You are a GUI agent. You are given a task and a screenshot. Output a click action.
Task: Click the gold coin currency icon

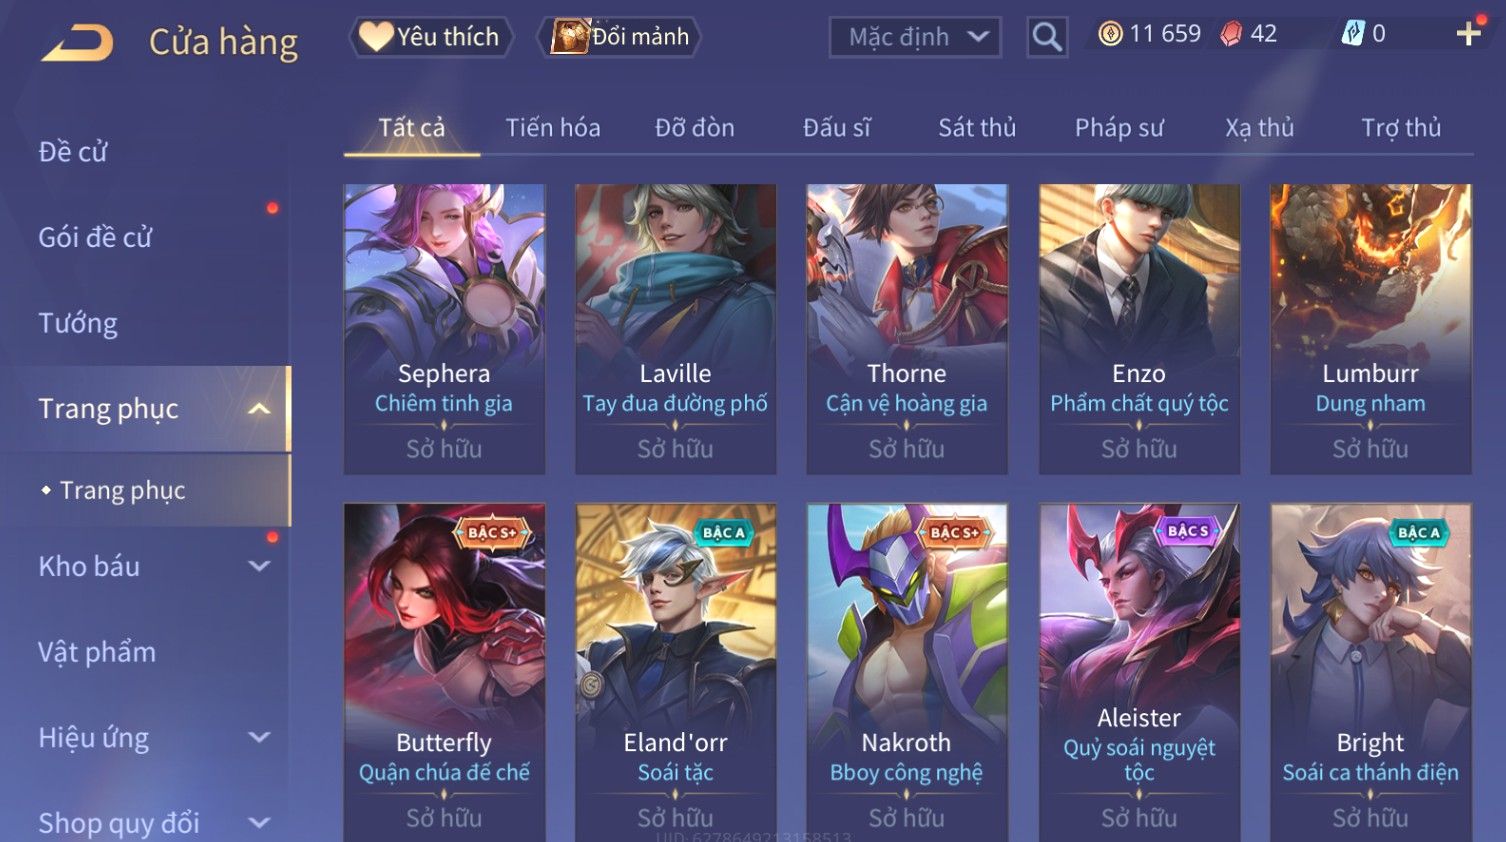coord(1110,34)
